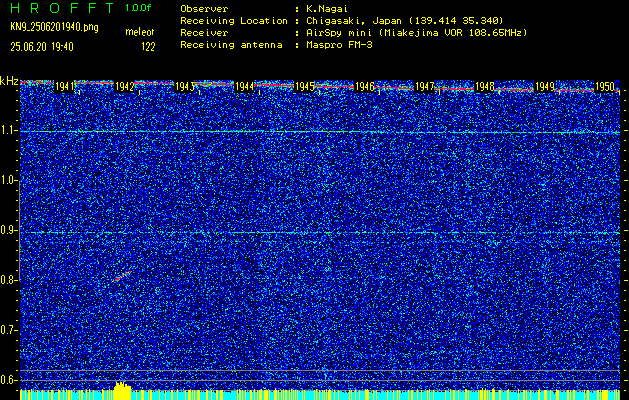Click the 0.6 frequency axis label
This screenshot has width=629, height=400.
9,380
